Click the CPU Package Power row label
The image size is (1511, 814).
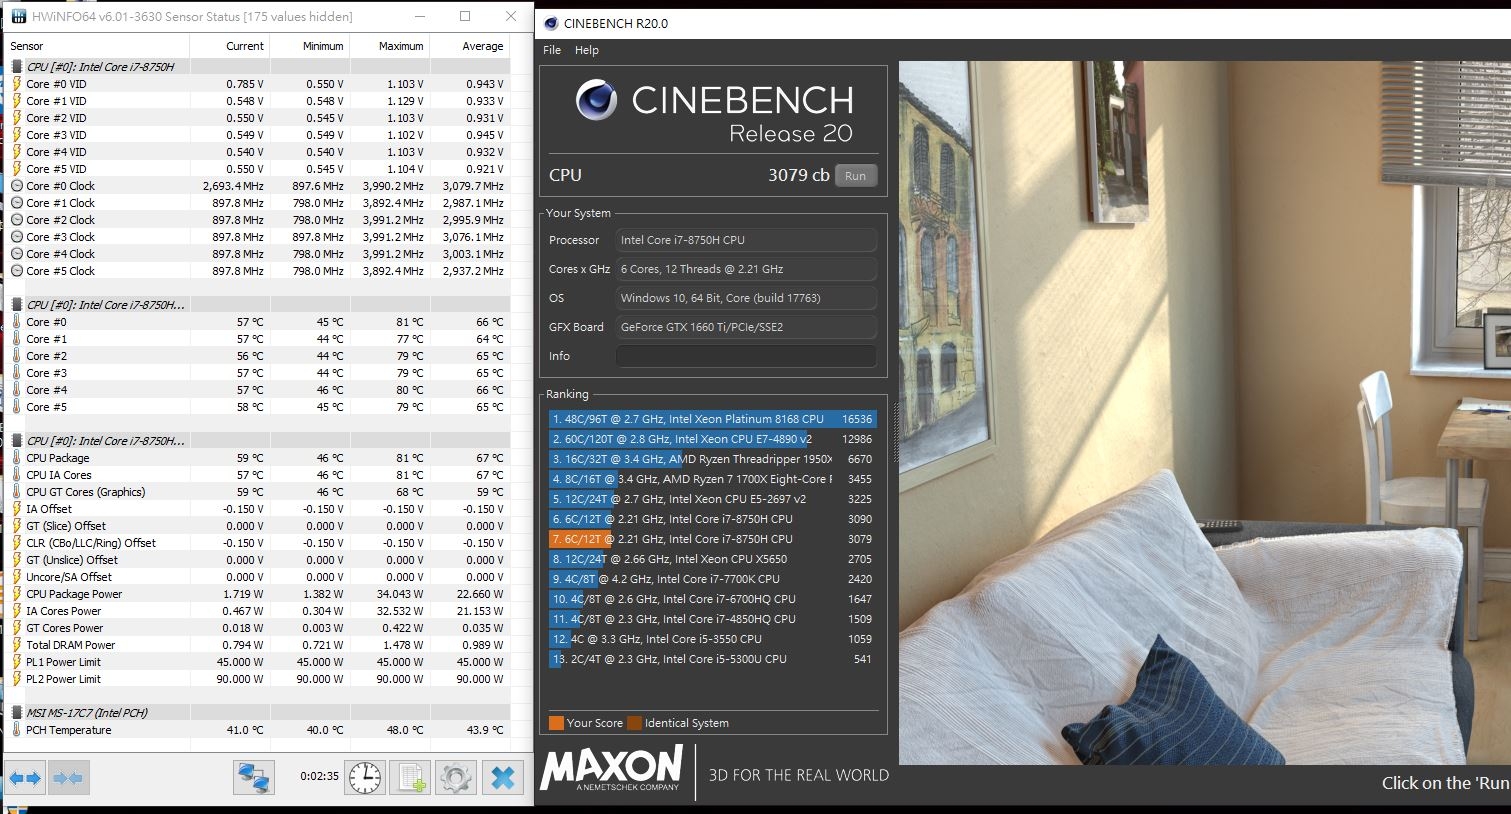coord(74,594)
